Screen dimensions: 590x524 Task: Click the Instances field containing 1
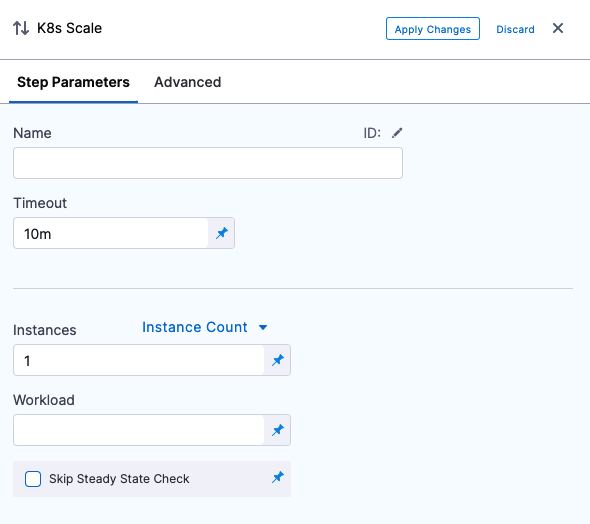click(138, 360)
